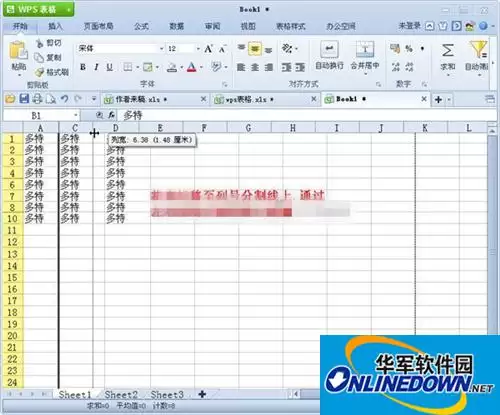
Task: Open the 插入 (Insert) ribbon tab
Action: coord(55,26)
